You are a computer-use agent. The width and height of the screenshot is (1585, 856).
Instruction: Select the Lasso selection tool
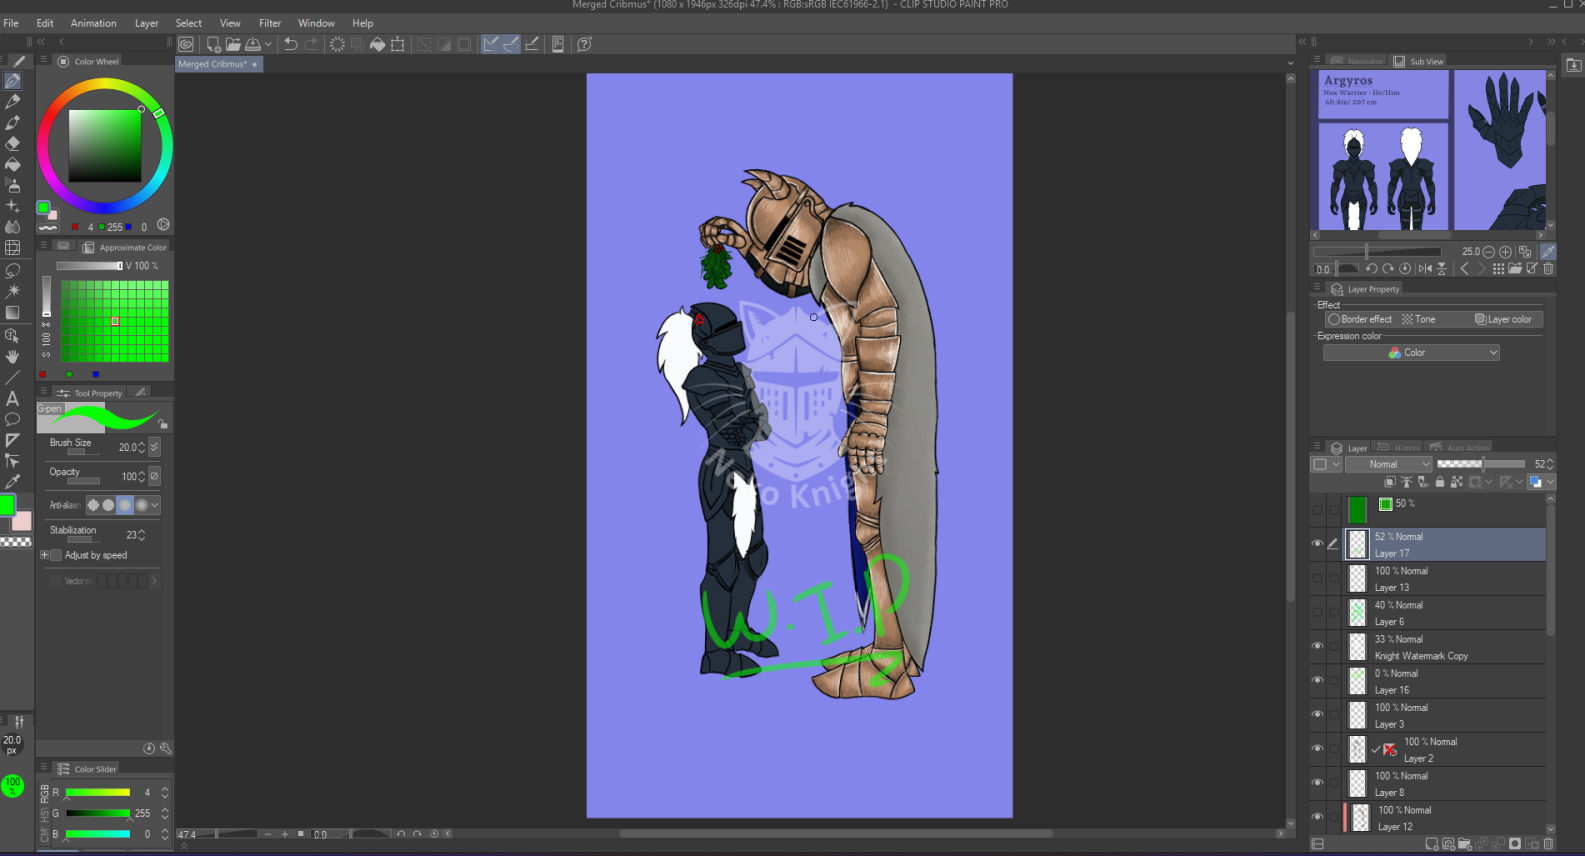(13, 271)
